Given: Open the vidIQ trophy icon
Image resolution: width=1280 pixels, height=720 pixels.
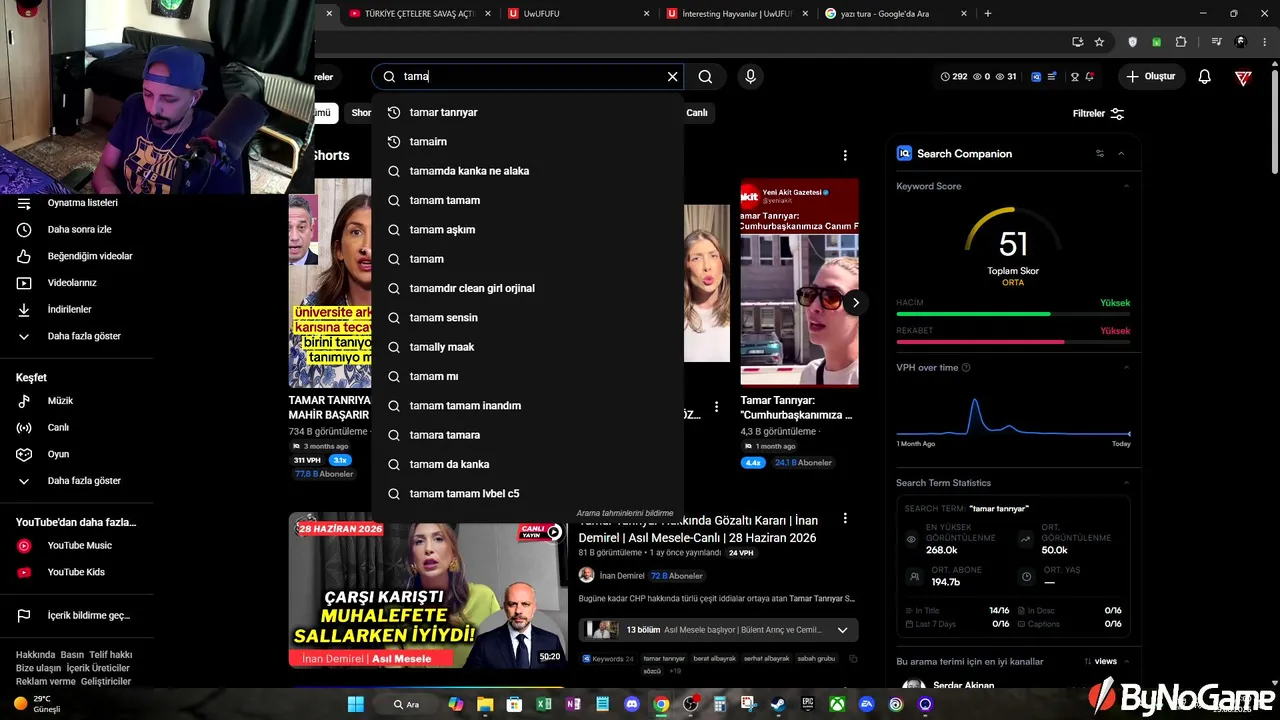Looking at the screenshot, I should pos(1074,77).
